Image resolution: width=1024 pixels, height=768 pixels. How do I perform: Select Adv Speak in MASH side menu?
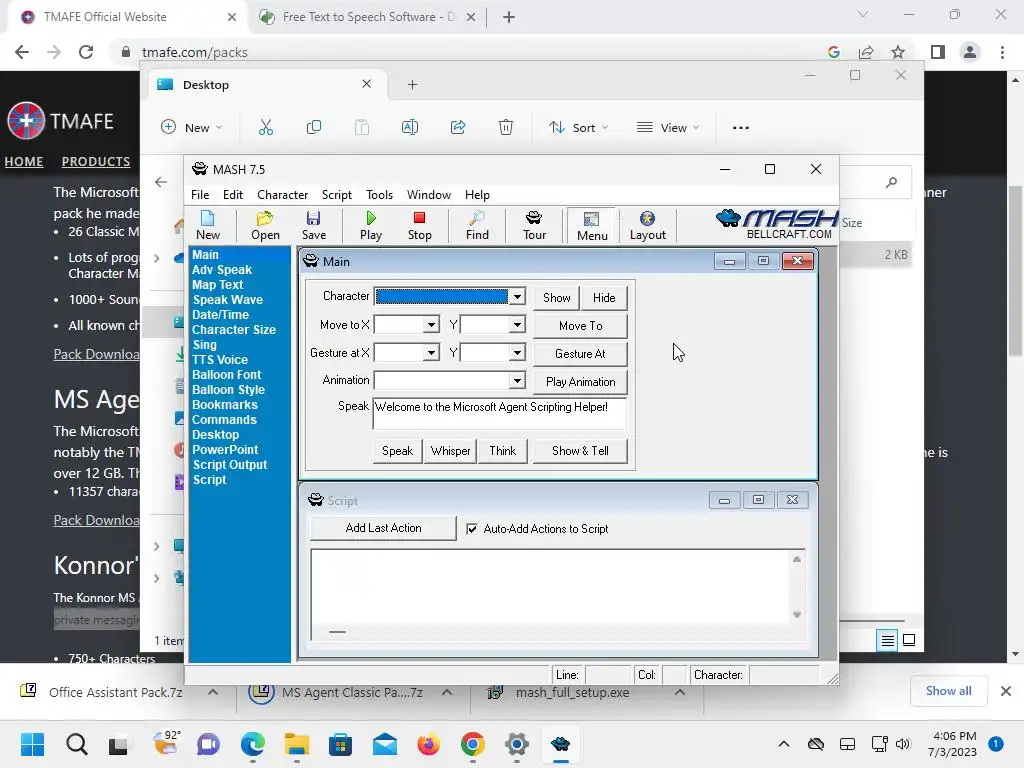tap(221, 270)
